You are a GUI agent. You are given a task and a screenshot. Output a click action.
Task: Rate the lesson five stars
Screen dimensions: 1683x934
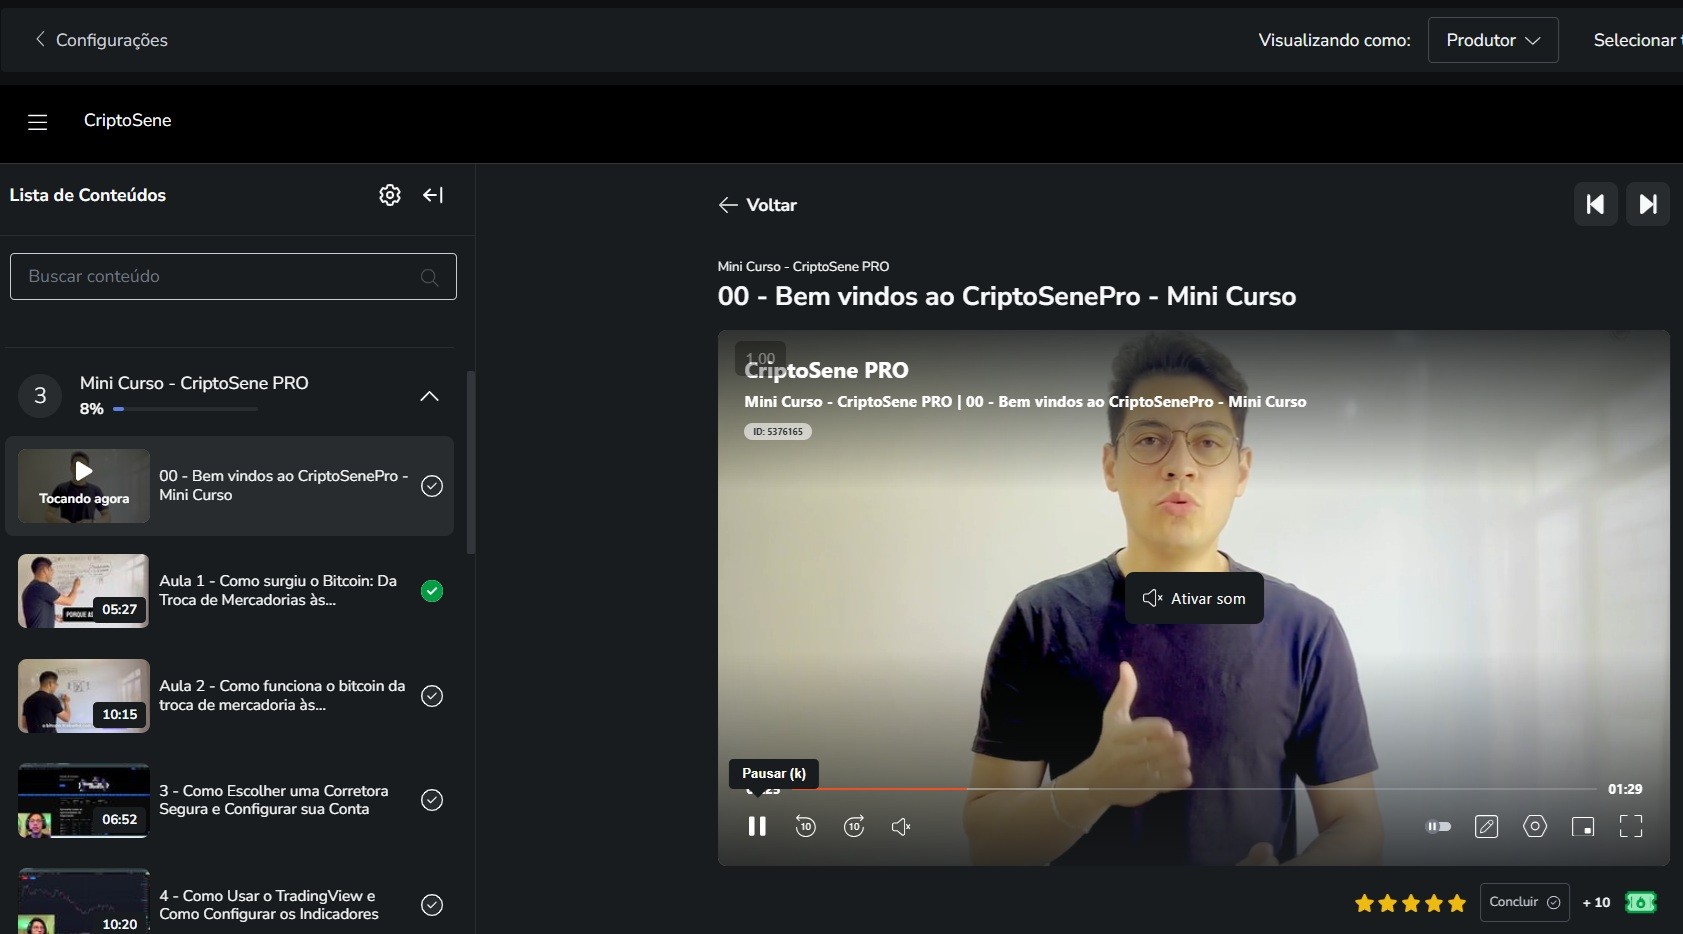click(1457, 903)
